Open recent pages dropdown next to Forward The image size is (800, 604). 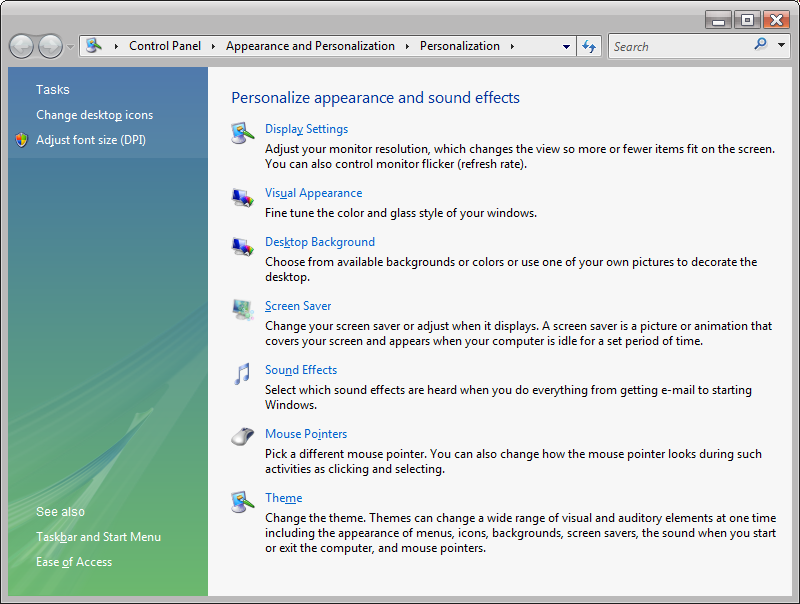(70, 47)
